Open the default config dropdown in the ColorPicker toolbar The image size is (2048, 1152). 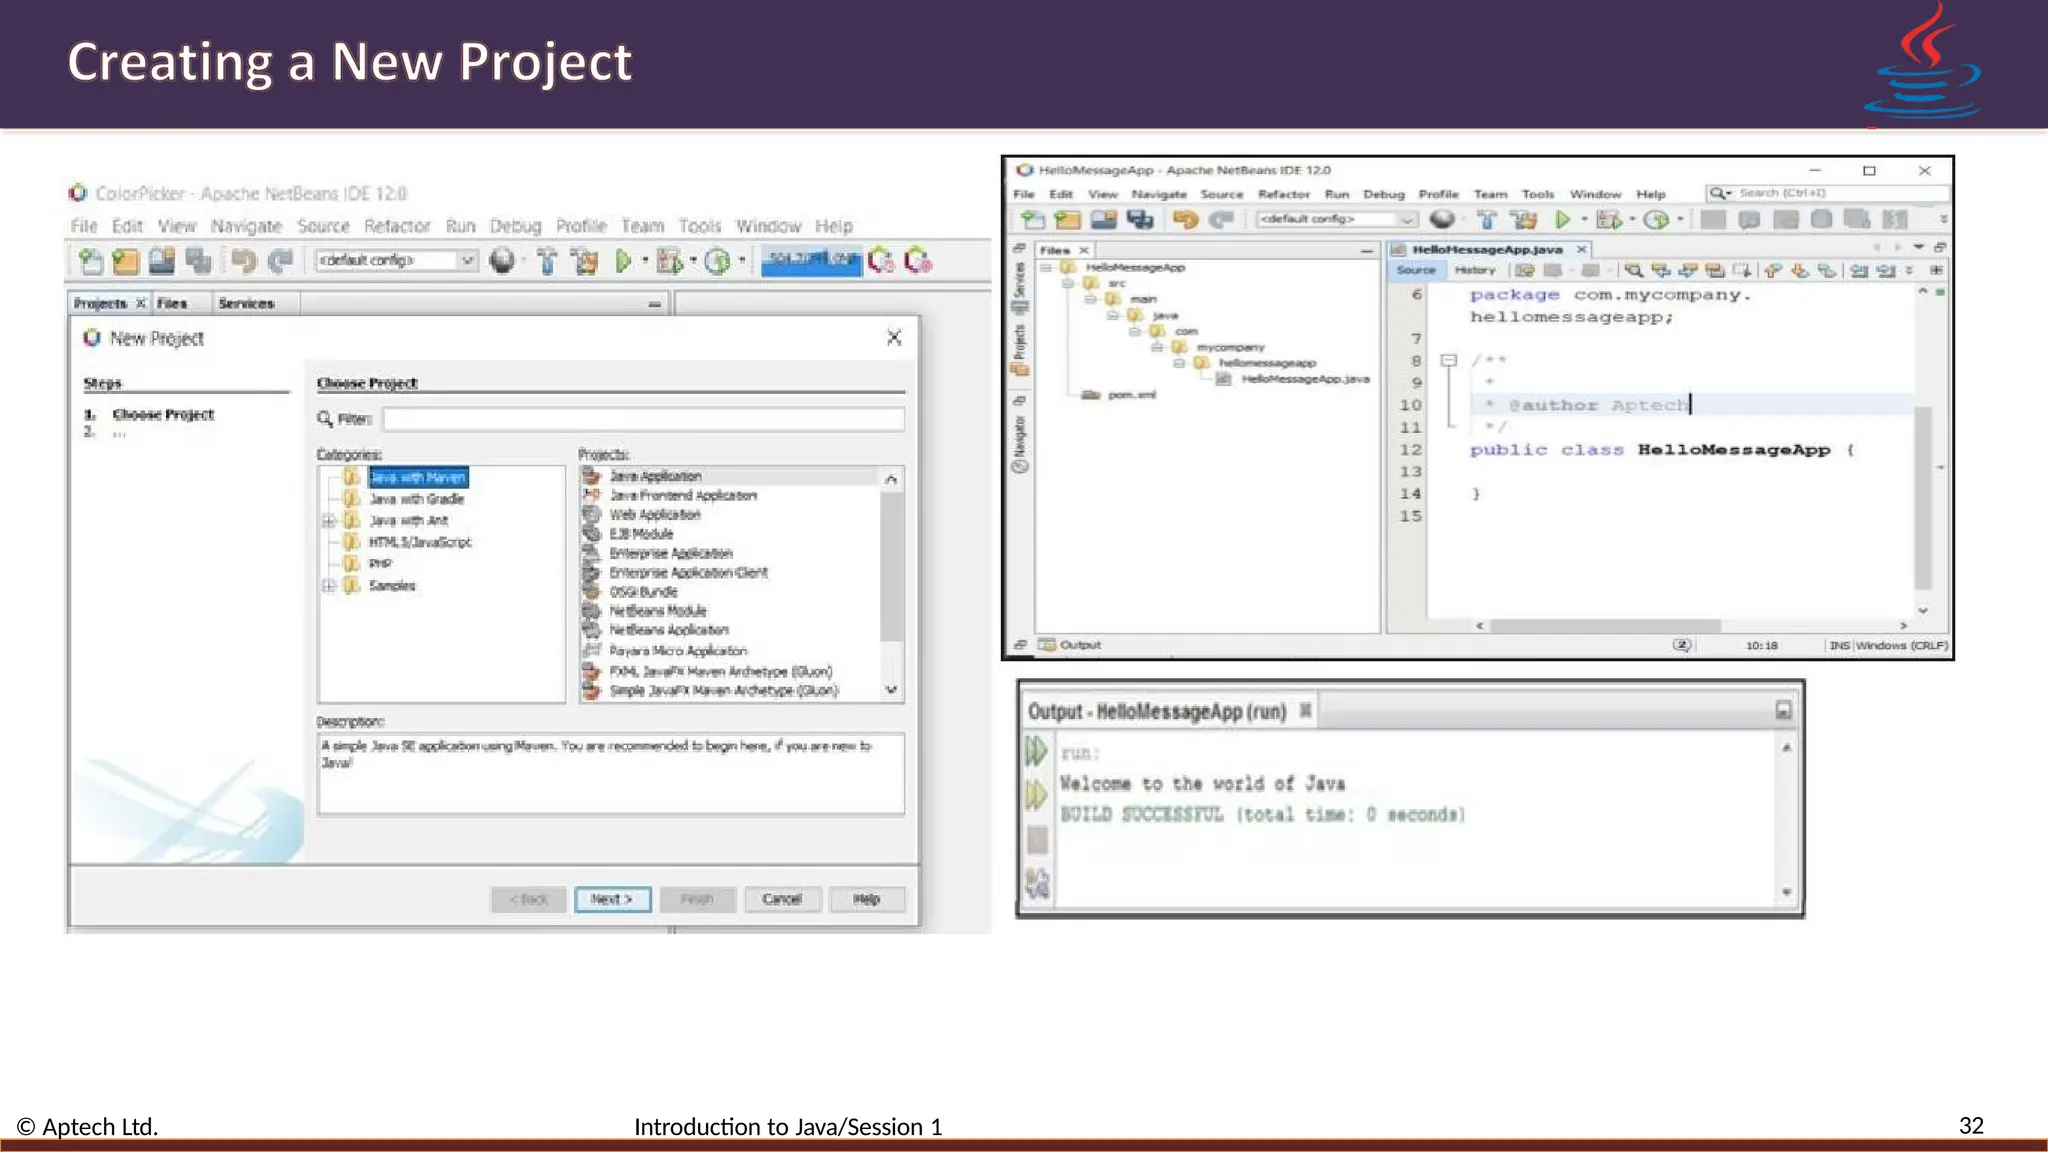(466, 261)
